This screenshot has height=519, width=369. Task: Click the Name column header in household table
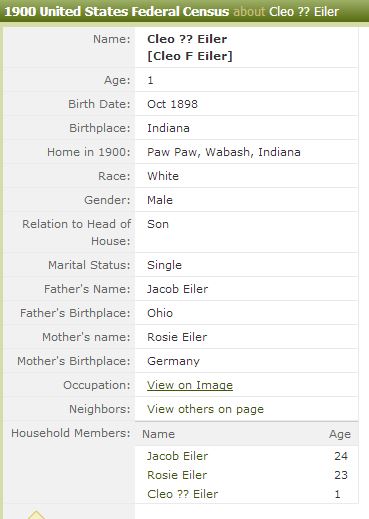coord(158,434)
